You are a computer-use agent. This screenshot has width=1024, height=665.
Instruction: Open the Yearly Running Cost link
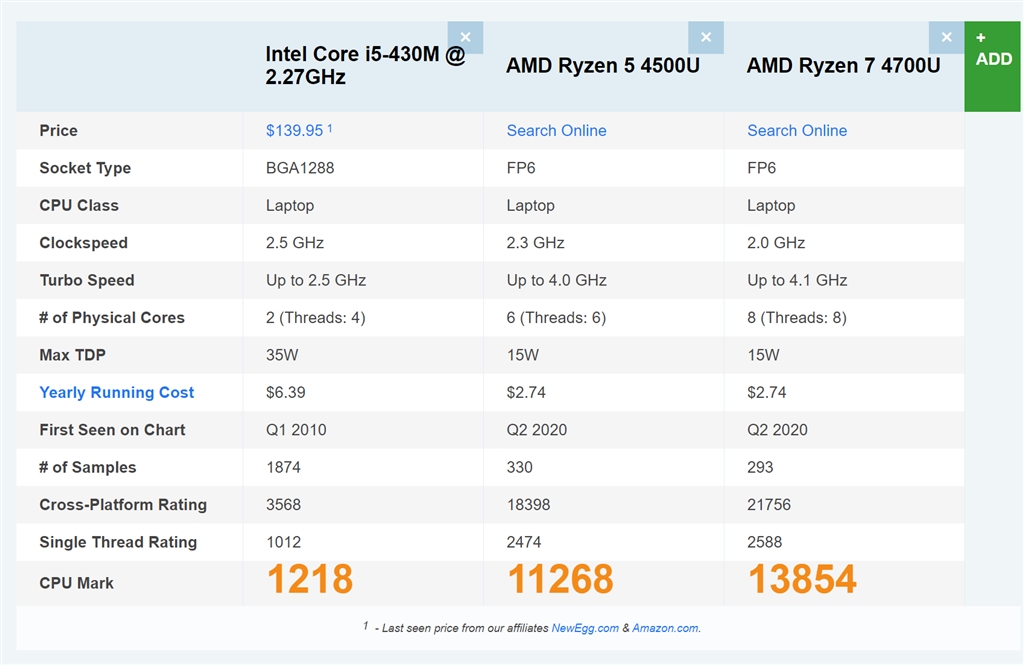point(117,393)
